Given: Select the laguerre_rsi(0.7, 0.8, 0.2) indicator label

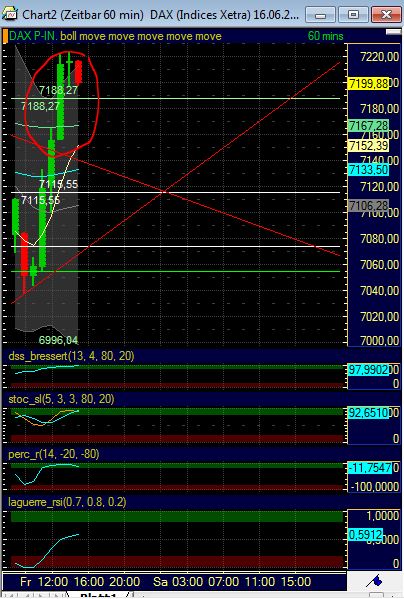Looking at the screenshot, I should point(67,502).
